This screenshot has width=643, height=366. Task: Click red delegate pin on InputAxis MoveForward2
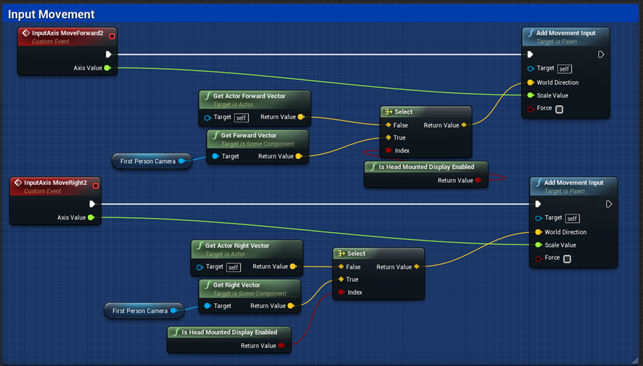click(x=112, y=36)
